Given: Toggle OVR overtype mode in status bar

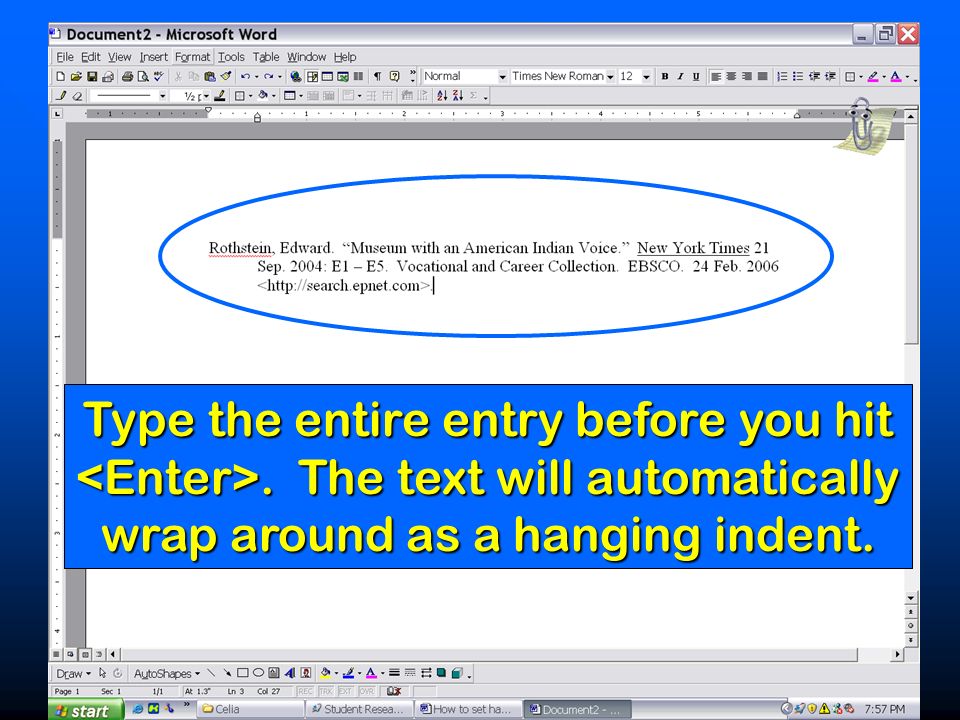Looking at the screenshot, I should click(367, 691).
